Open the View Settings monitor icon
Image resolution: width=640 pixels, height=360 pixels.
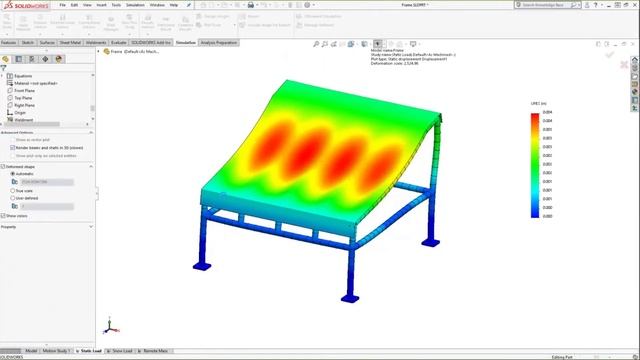[413, 44]
